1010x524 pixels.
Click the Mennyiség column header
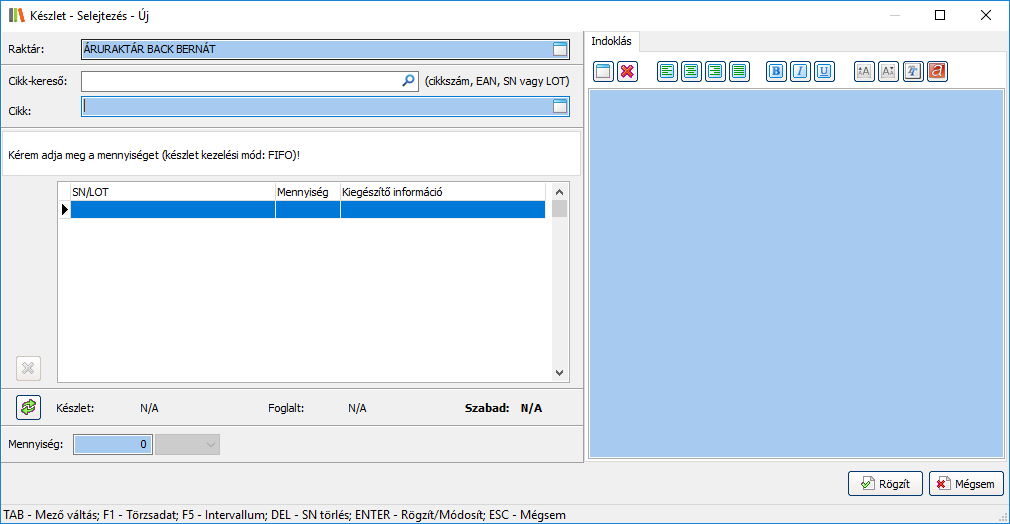307,192
